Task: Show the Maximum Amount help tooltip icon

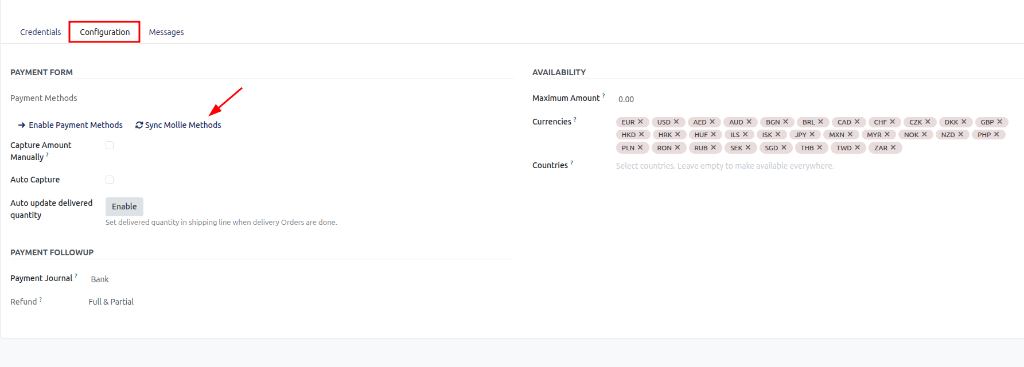Action: (604, 96)
